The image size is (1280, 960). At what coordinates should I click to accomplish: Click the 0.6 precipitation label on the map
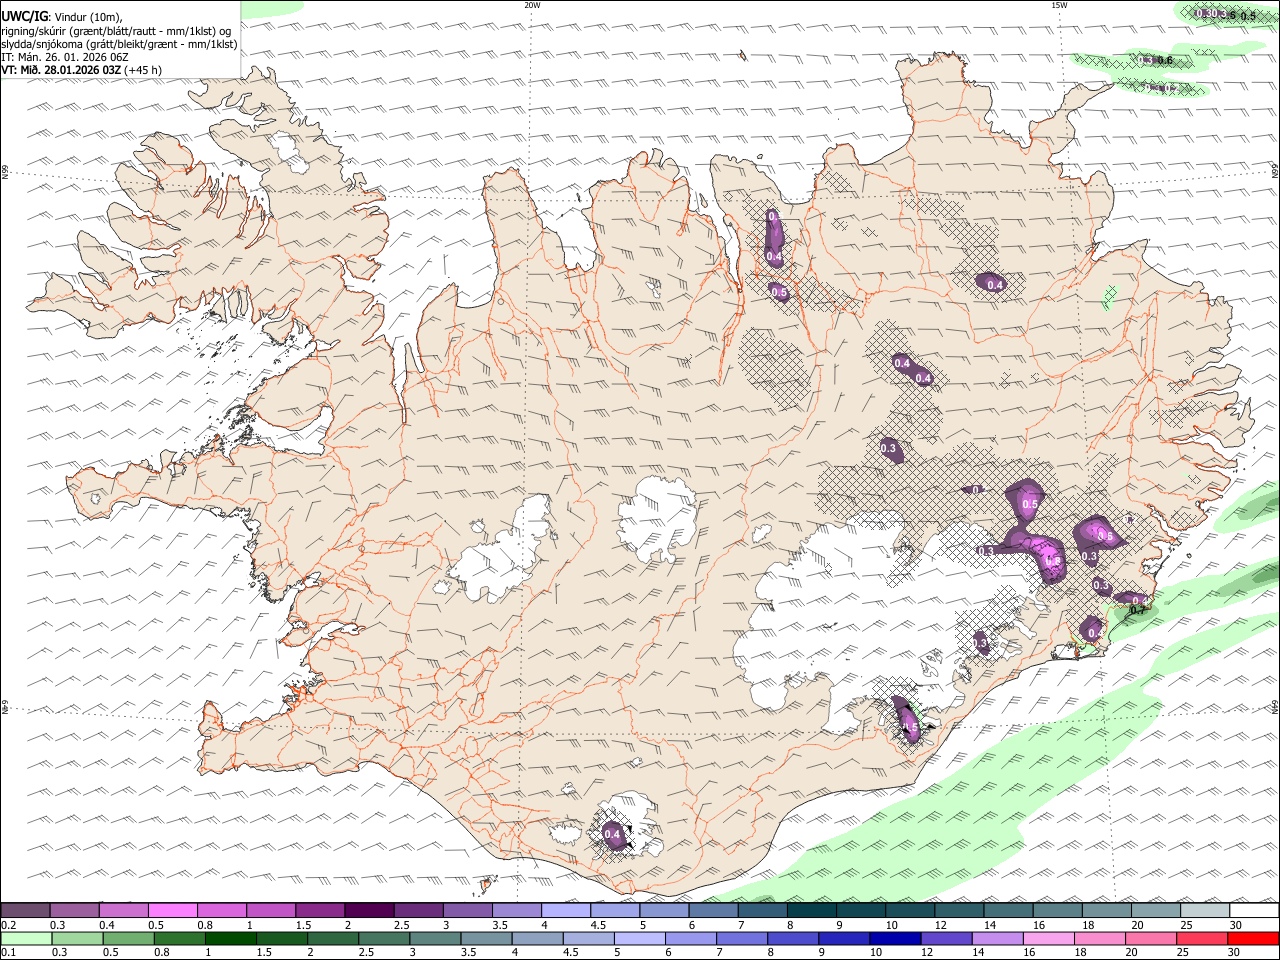tap(1164, 61)
